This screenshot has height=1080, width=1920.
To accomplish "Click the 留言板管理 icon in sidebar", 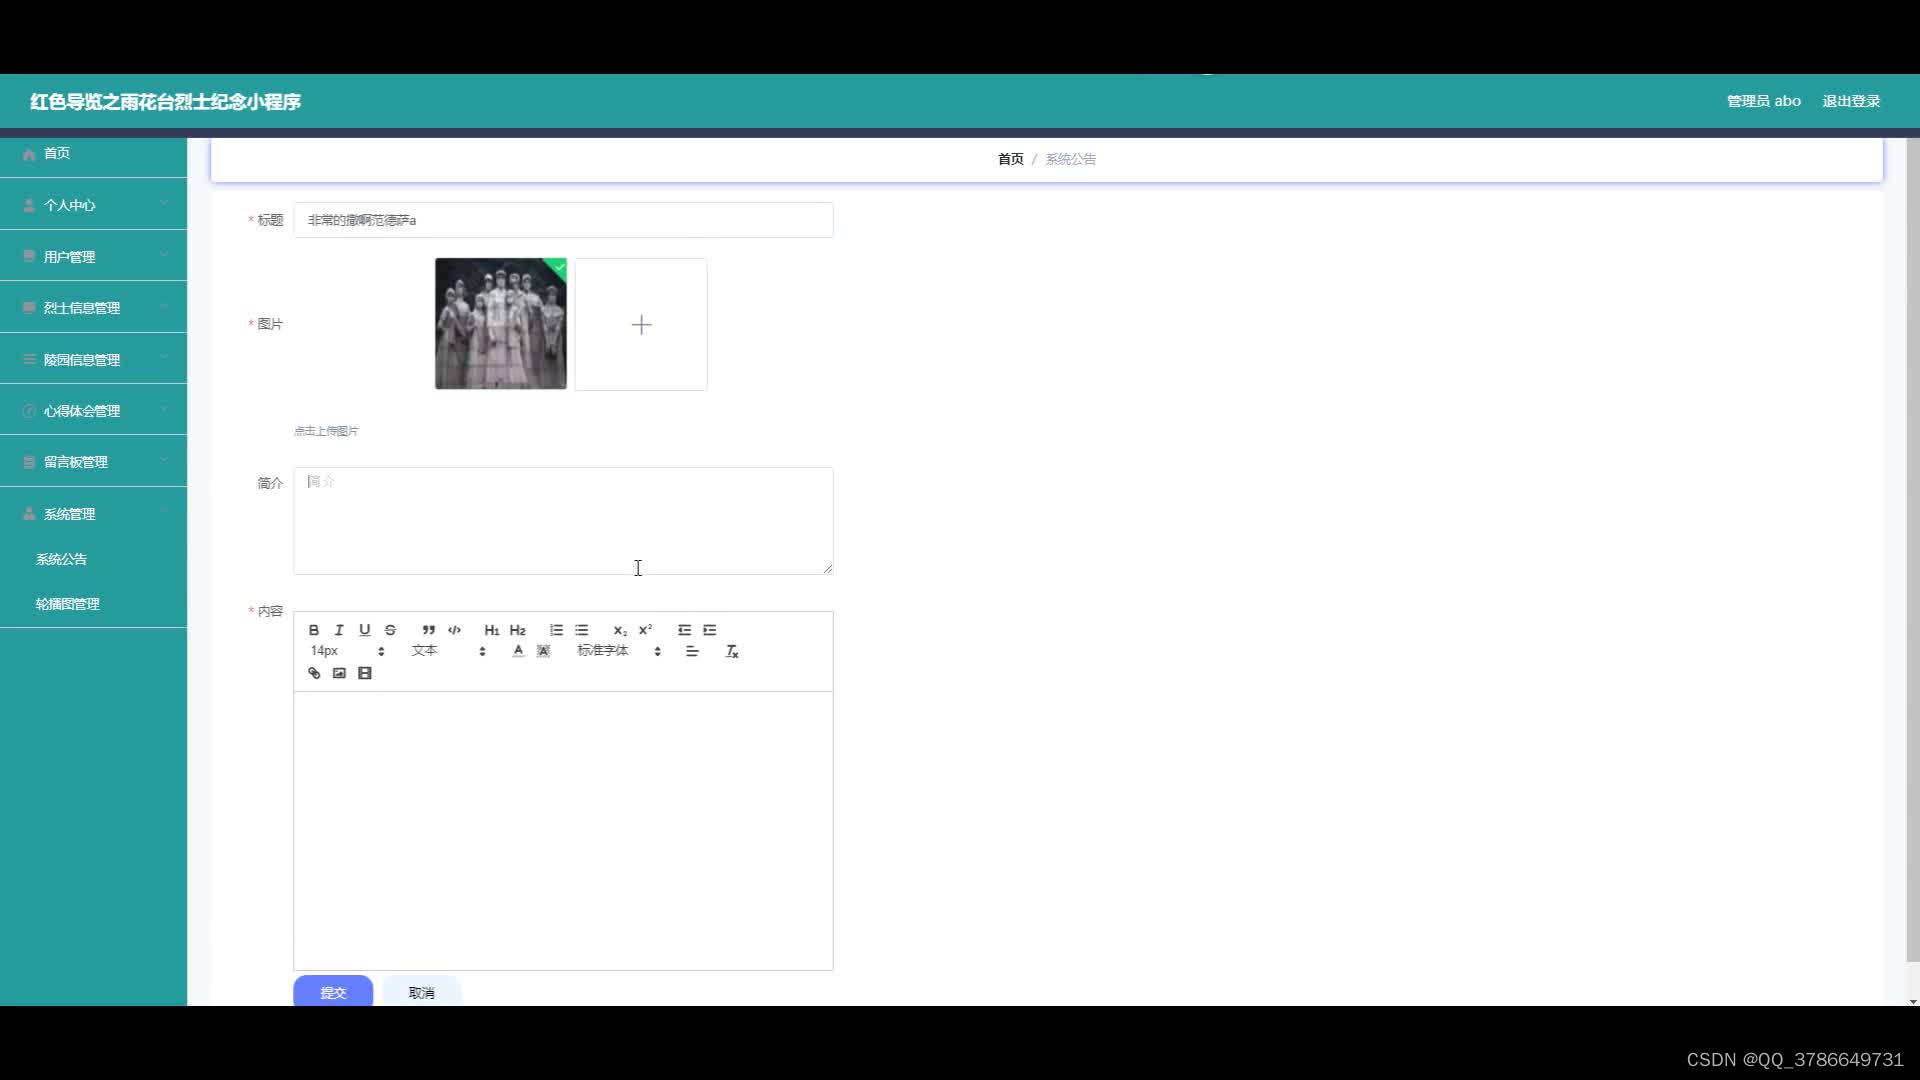I will click(29, 462).
